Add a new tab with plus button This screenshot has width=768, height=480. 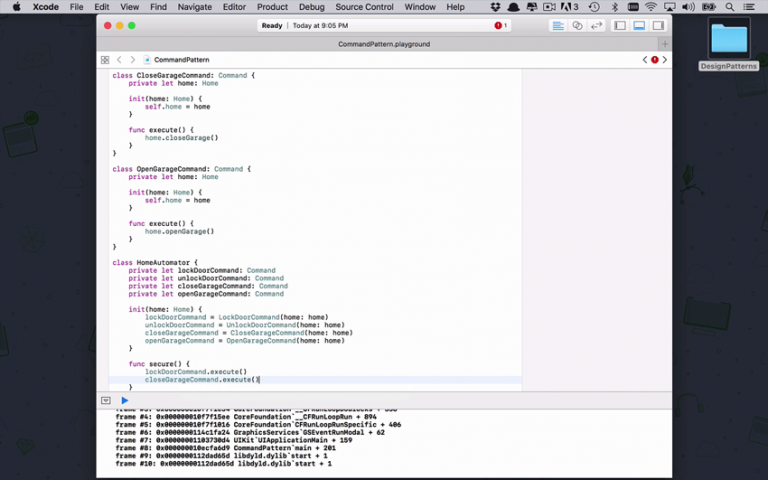point(665,44)
